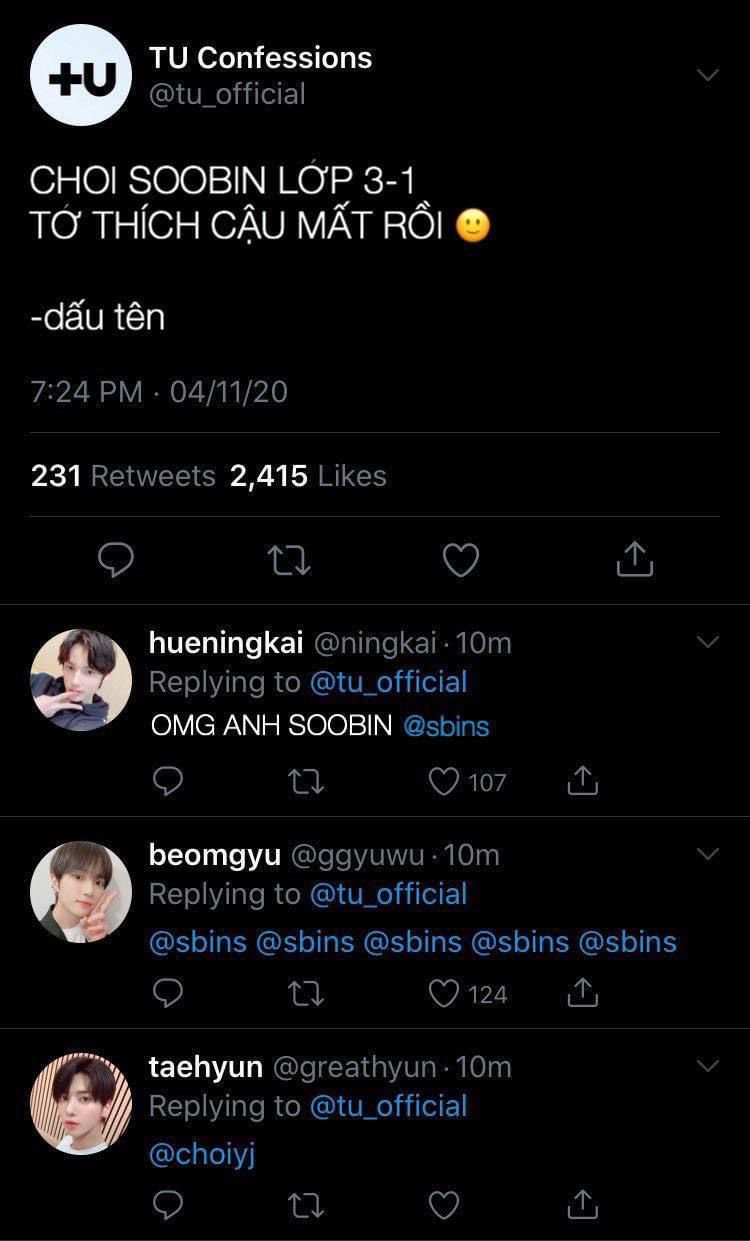Share the TU Confessions main tweet
Viewport: 750px width, 1241px height.
(634, 560)
